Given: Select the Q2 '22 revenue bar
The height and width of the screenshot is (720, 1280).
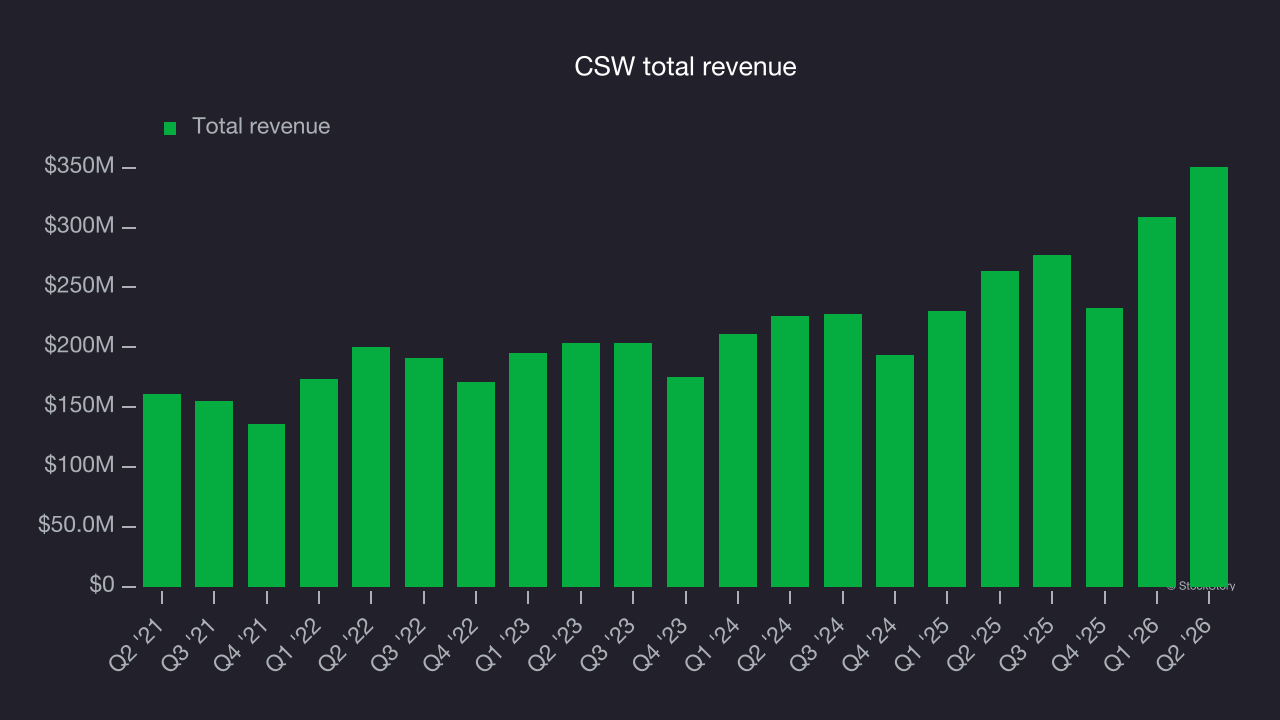Looking at the screenshot, I should [x=371, y=467].
